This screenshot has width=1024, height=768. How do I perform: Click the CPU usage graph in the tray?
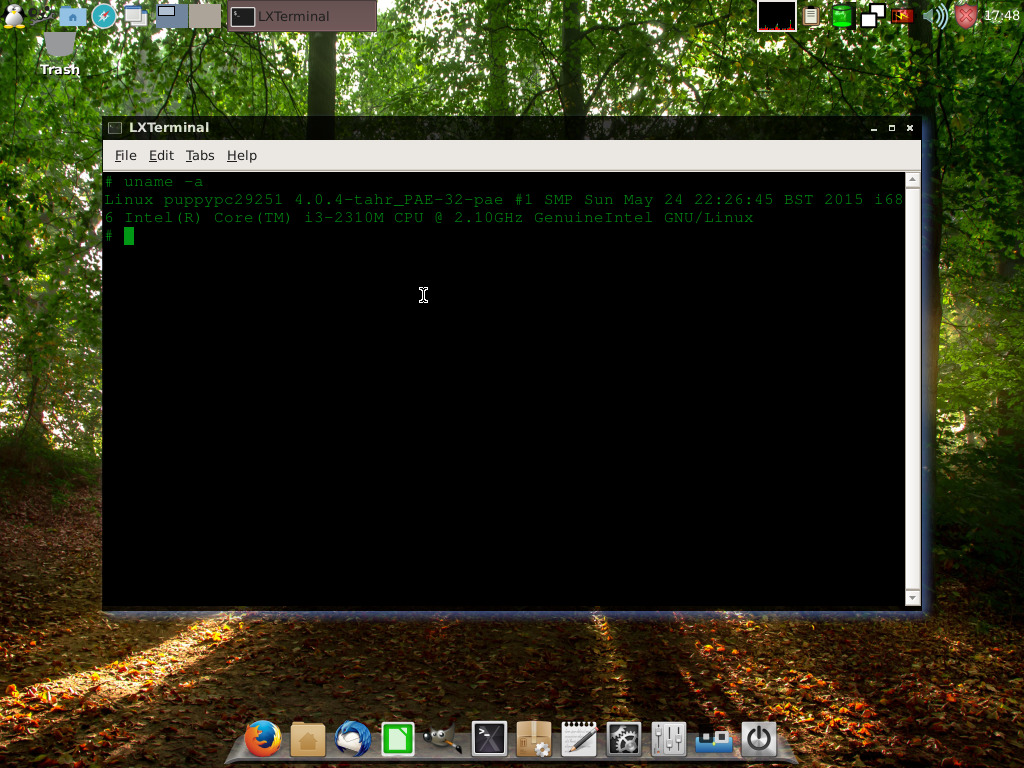(x=777, y=16)
